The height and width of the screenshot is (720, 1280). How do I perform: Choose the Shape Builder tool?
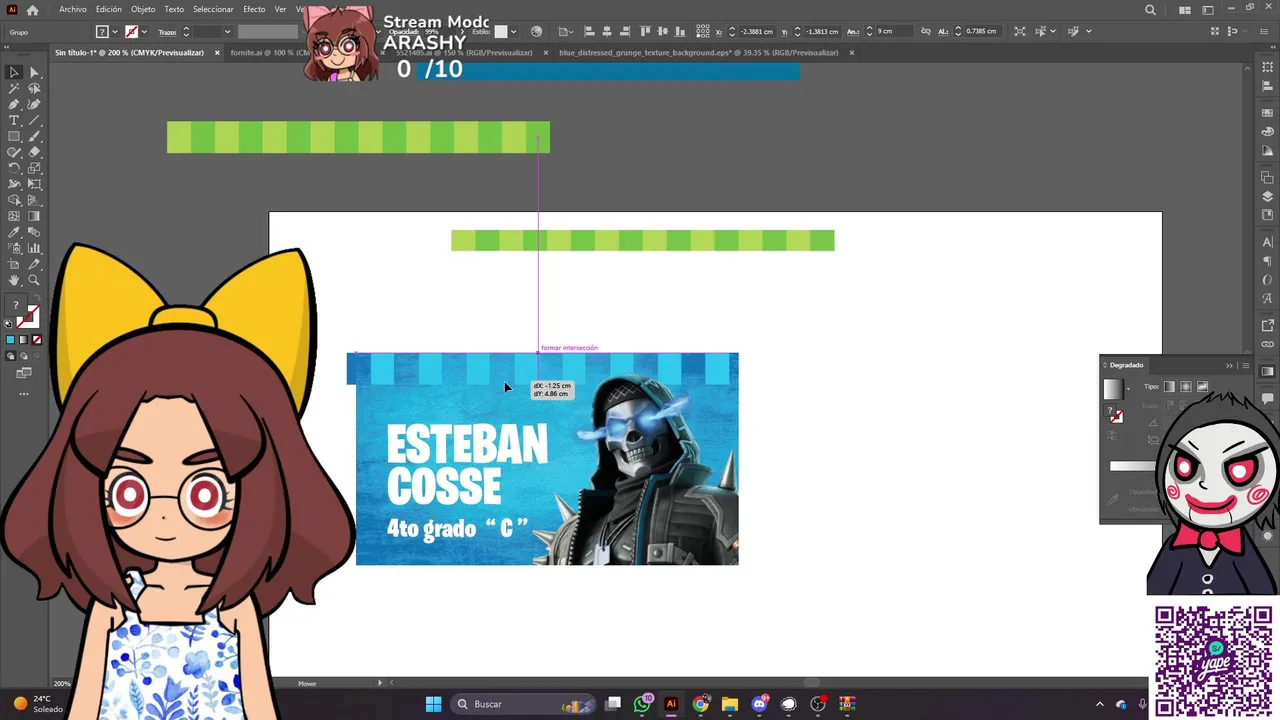pos(14,200)
